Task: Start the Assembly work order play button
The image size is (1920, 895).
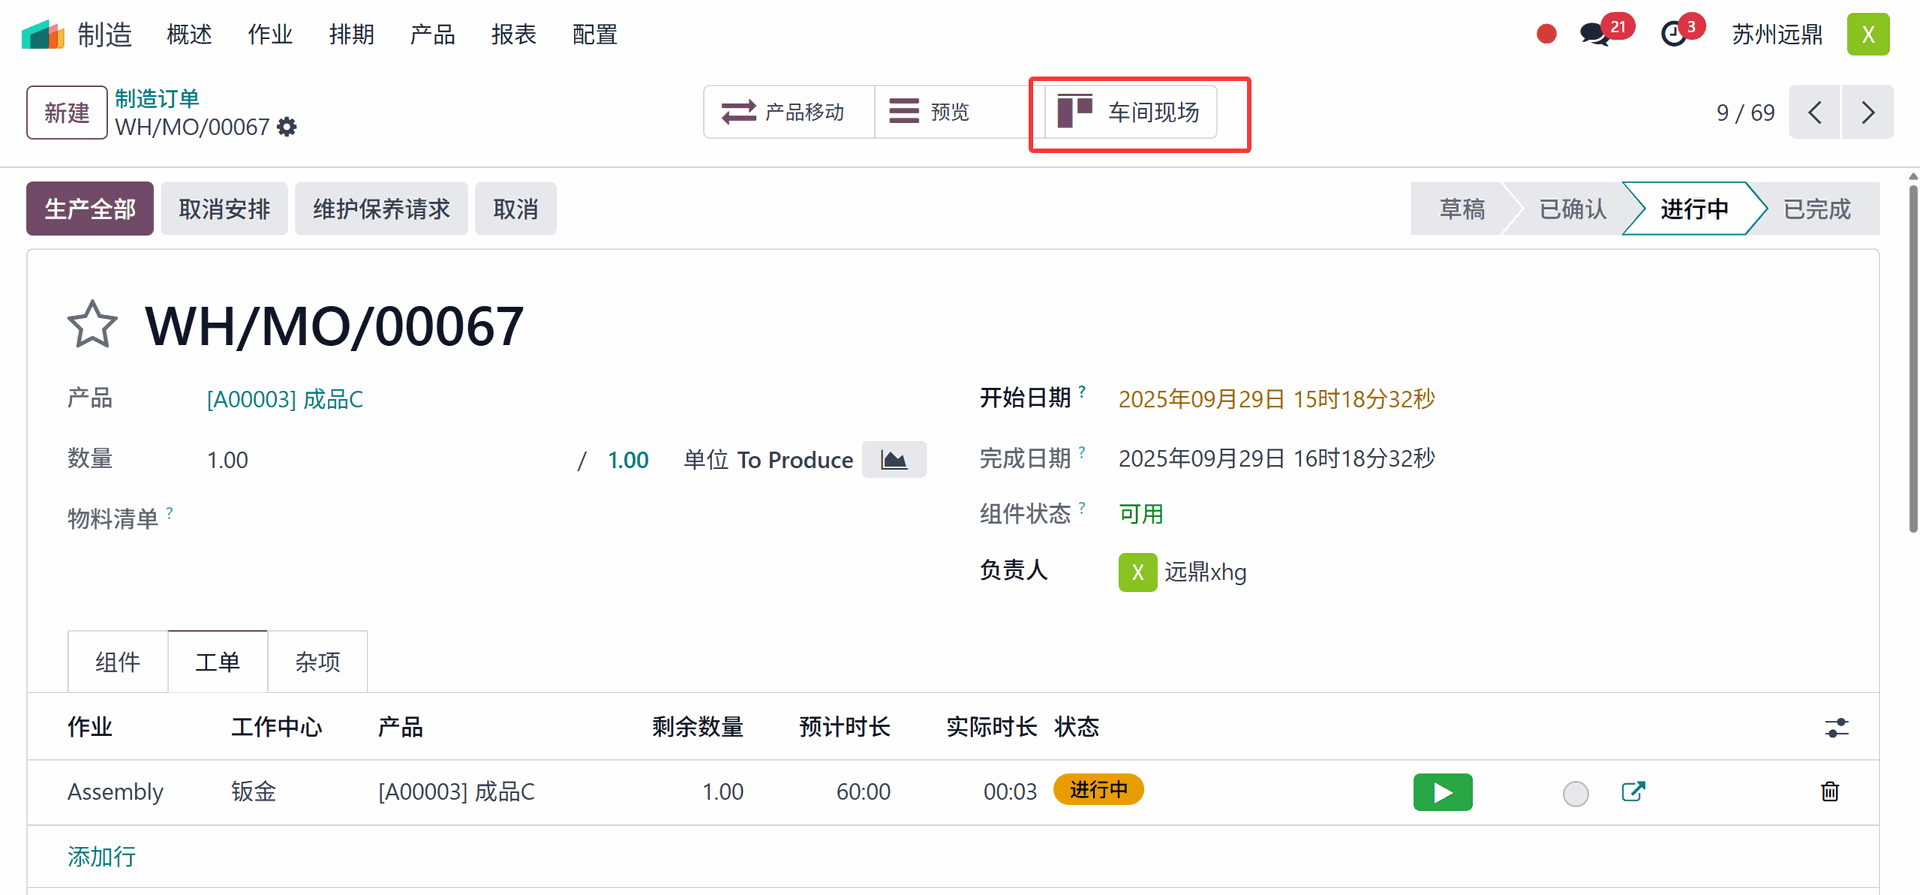Action: click(x=1442, y=792)
